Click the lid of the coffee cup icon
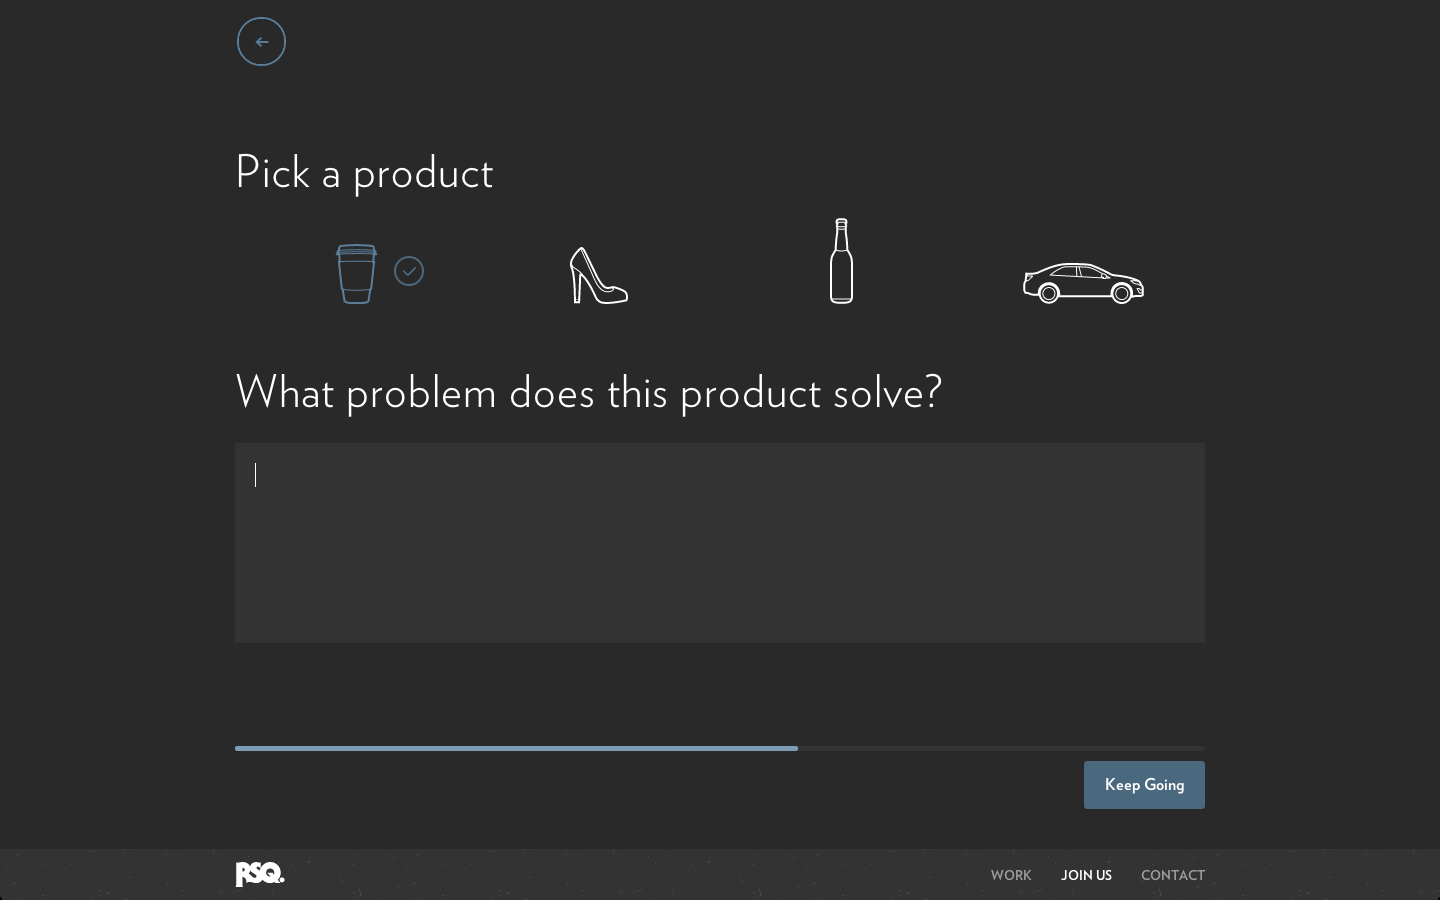 [356, 250]
